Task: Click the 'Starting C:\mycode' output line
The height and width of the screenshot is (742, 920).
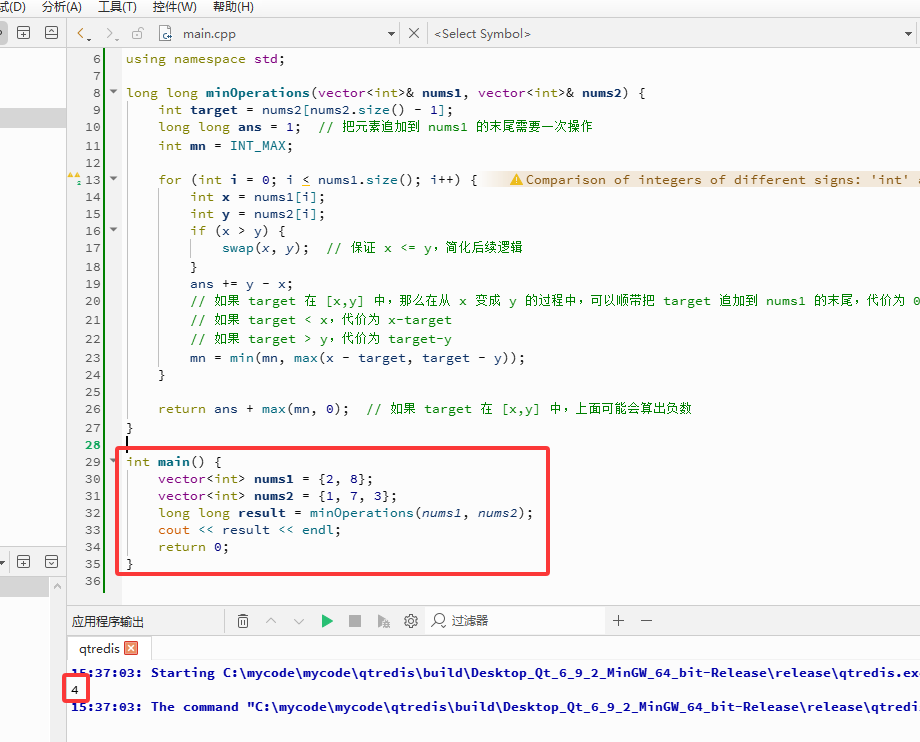Action: pyautogui.click(x=496, y=673)
